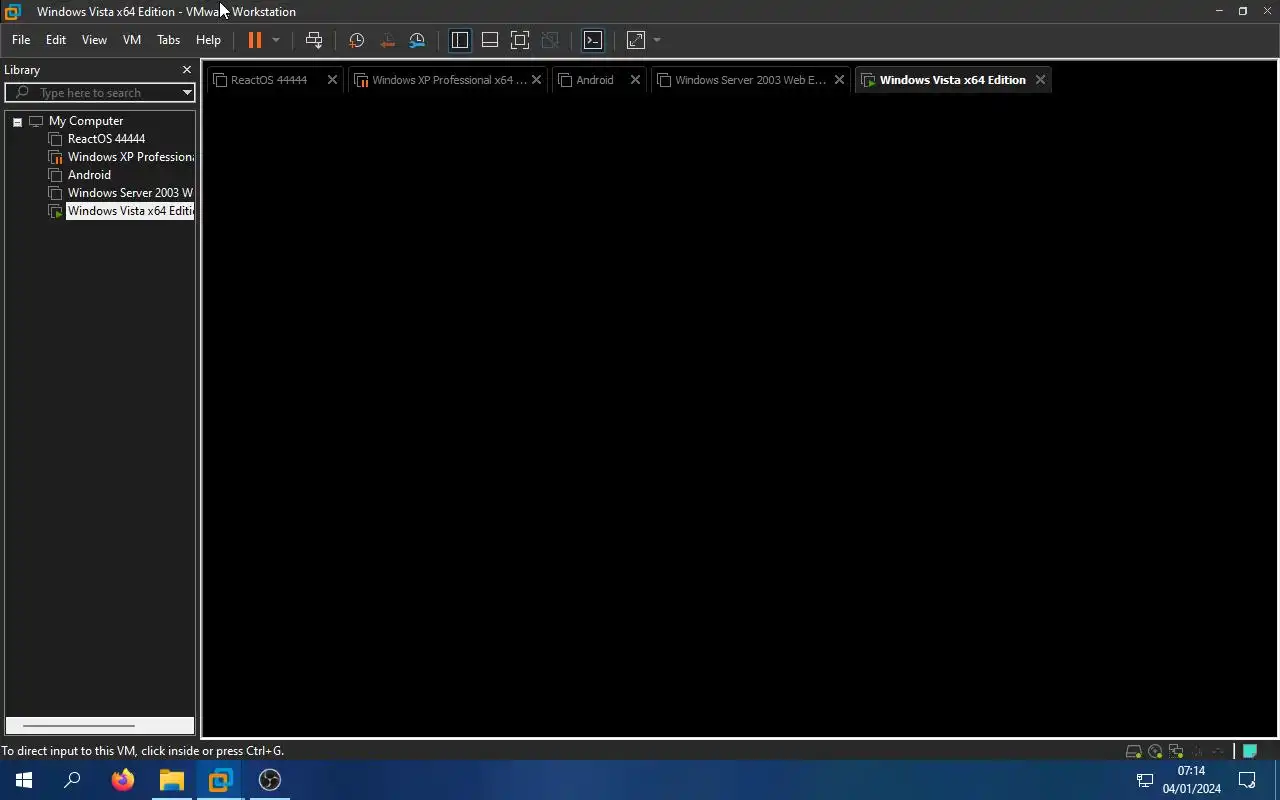
Task: Close the Windows Server 2003 Web tab
Action: (x=839, y=80)
